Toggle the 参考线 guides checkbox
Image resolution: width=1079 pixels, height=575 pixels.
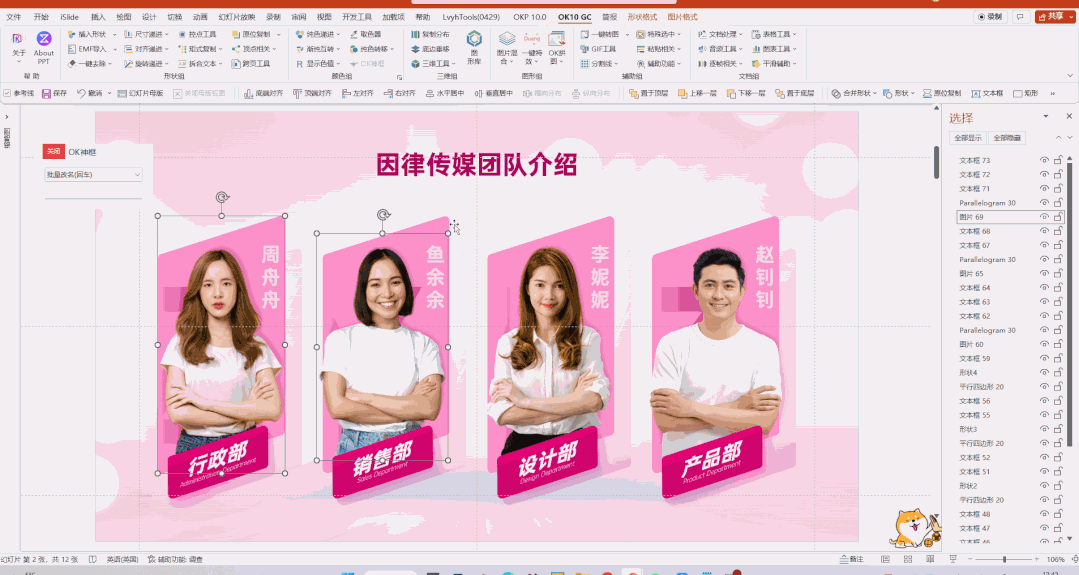click(x=7, y=93)
